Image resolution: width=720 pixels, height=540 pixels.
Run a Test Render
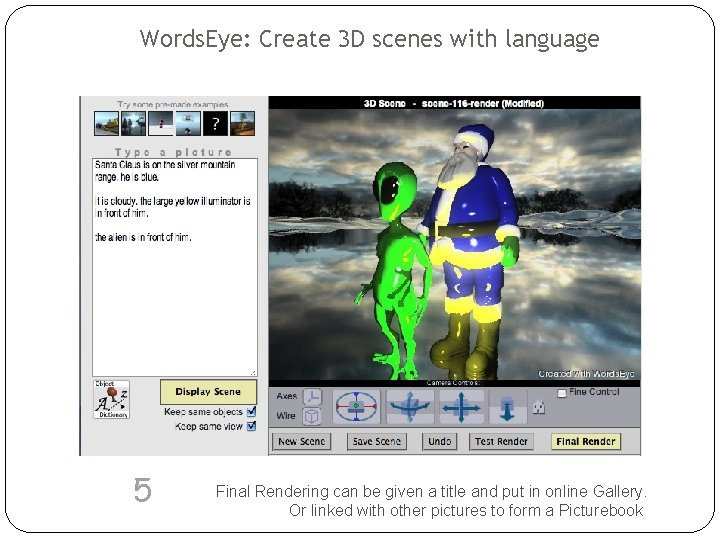click(x=501, y=441)
